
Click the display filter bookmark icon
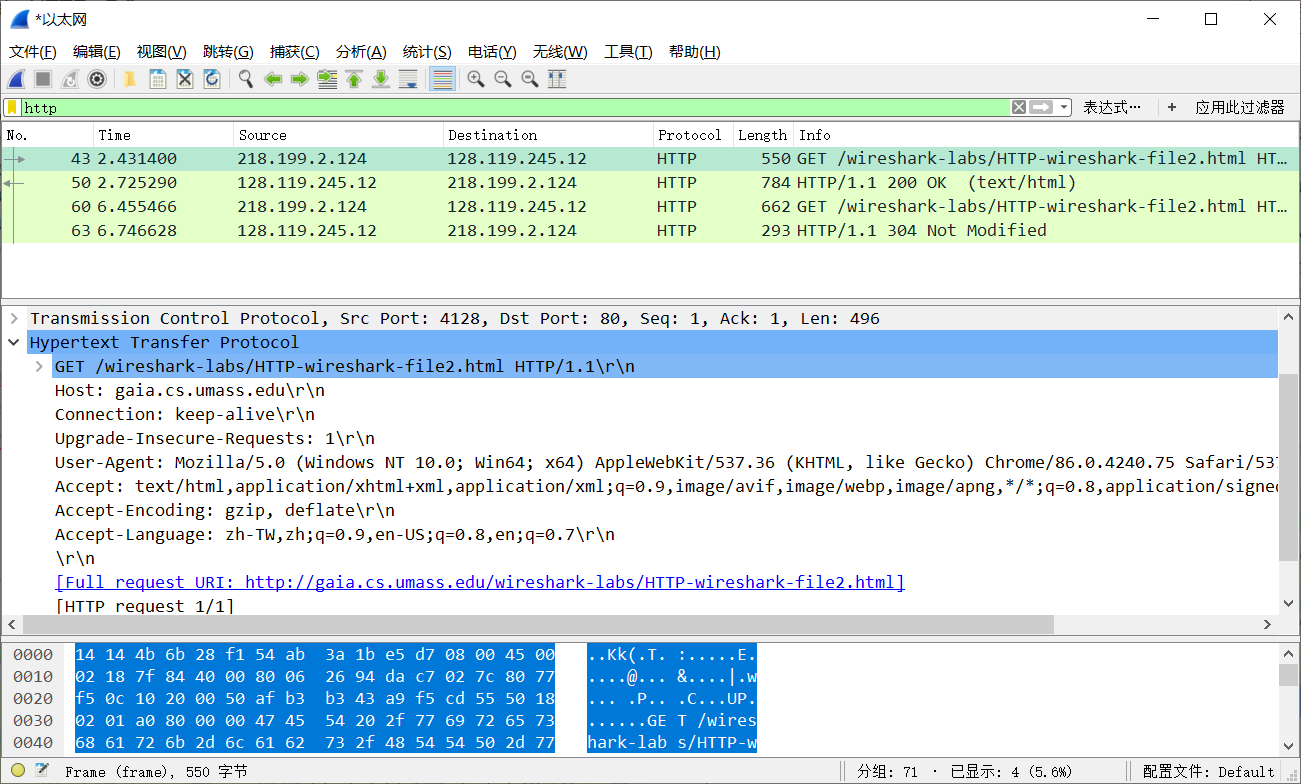pos(12,107)
